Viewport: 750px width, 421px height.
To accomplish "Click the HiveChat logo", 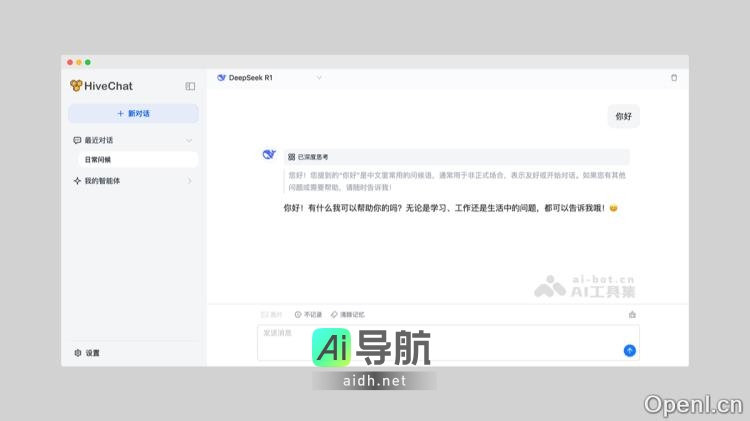I will point(101,86).
